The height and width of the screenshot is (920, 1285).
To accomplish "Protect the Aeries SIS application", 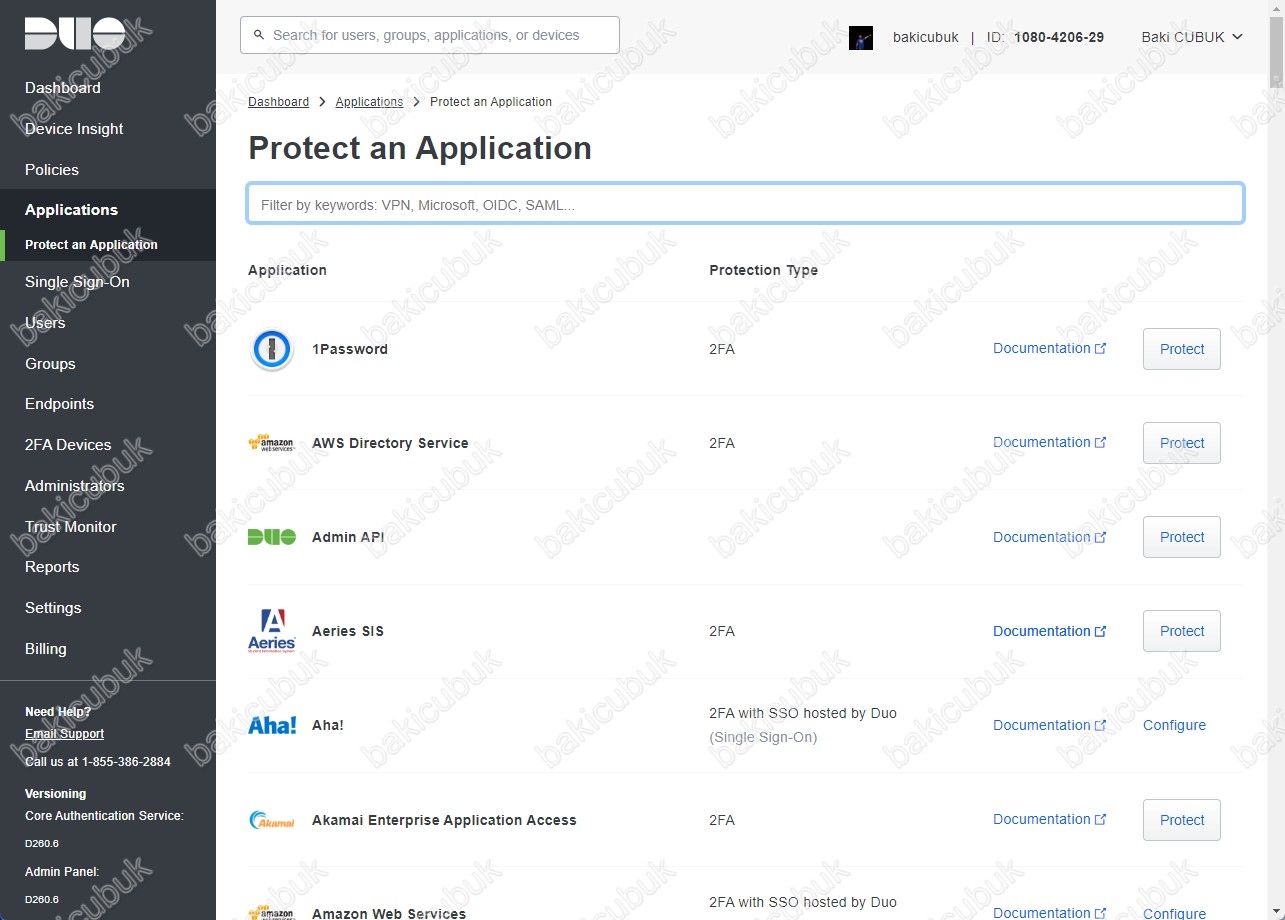I will pos(1182,631).
